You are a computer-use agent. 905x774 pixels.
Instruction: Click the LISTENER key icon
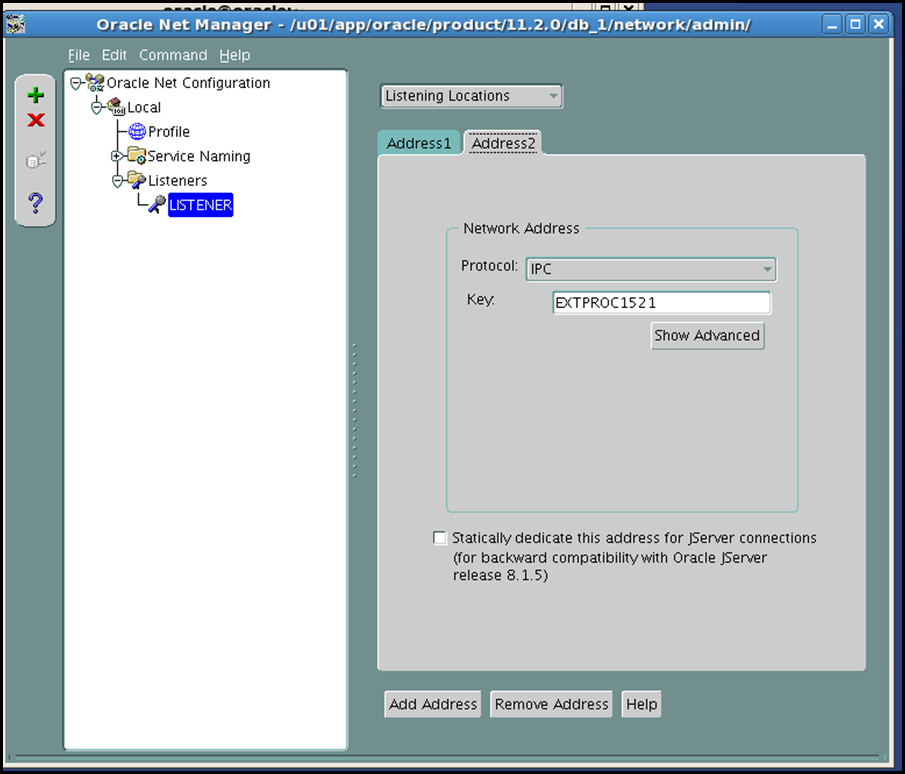coord(156,204)
